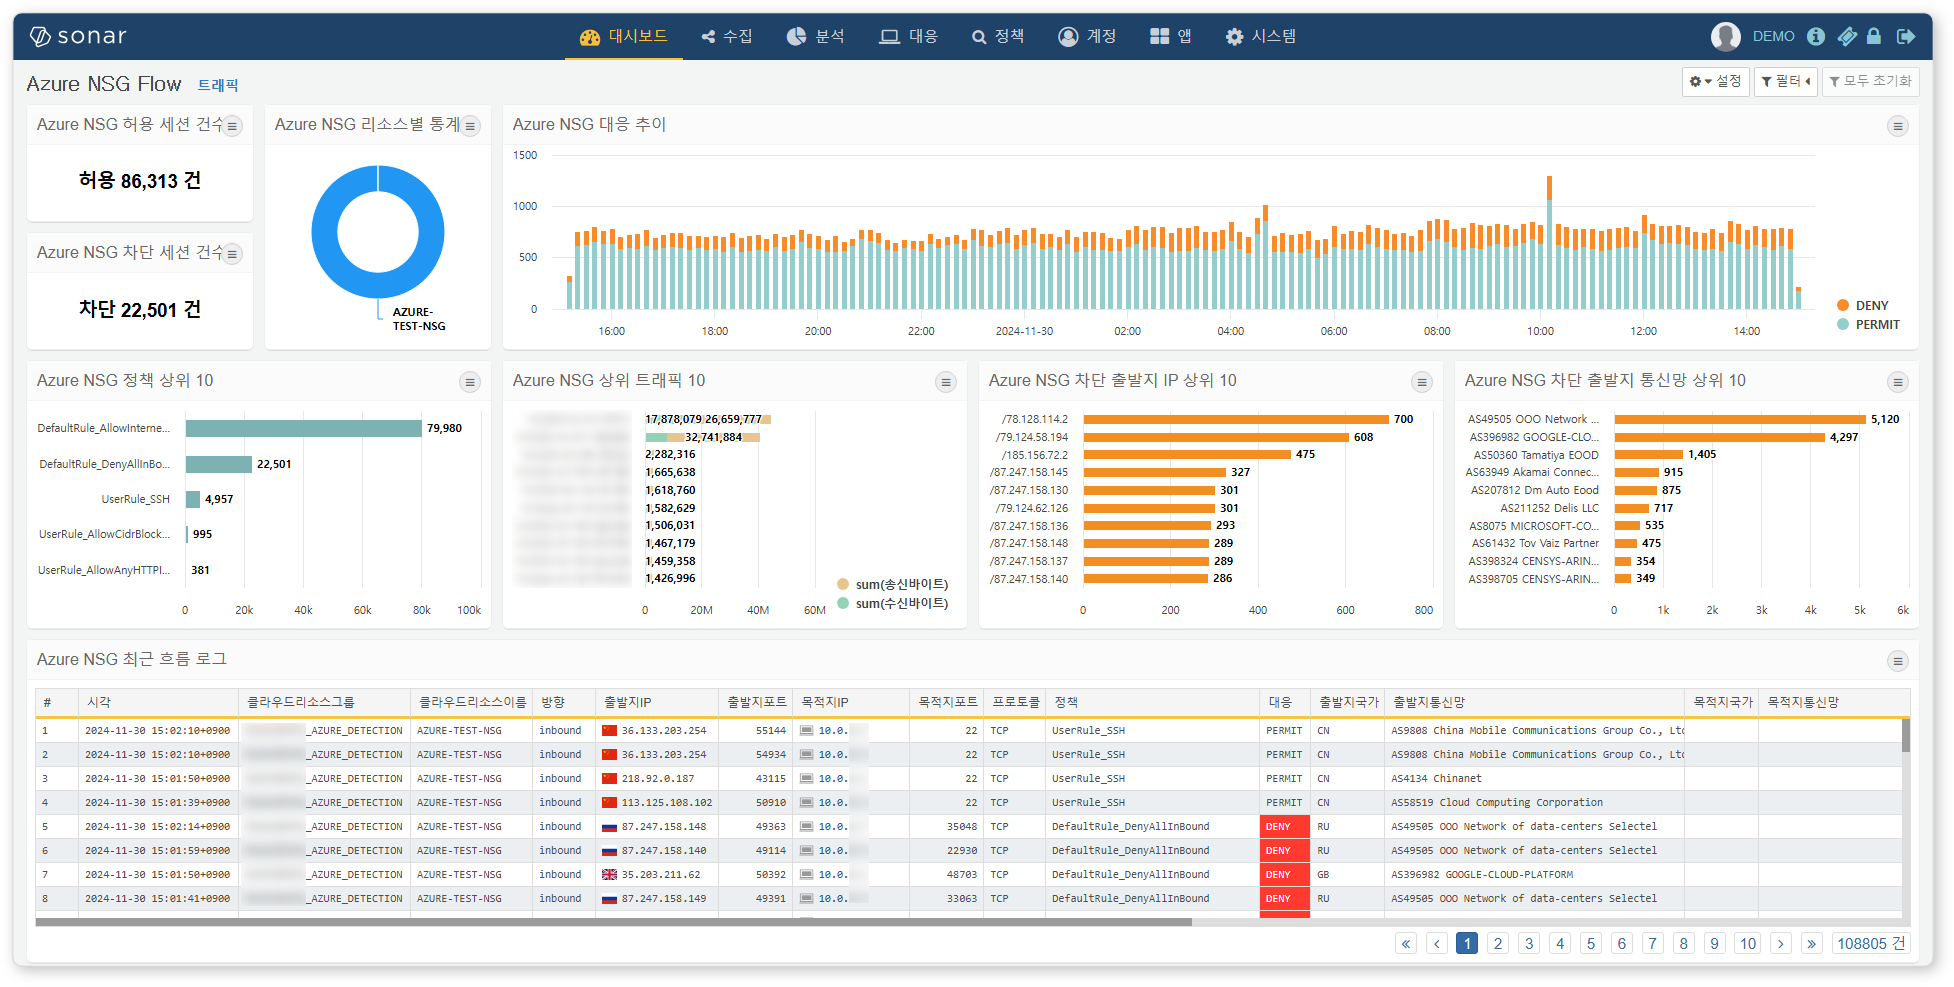1954x987 pixels.
Task: Open the 시스템 system menu
Action: click(1261, 37)
